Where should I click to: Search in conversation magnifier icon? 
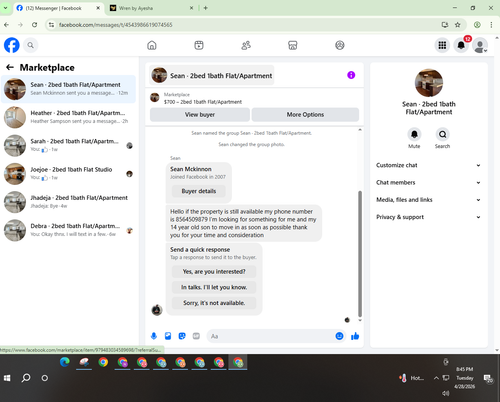tap(442, 134)
